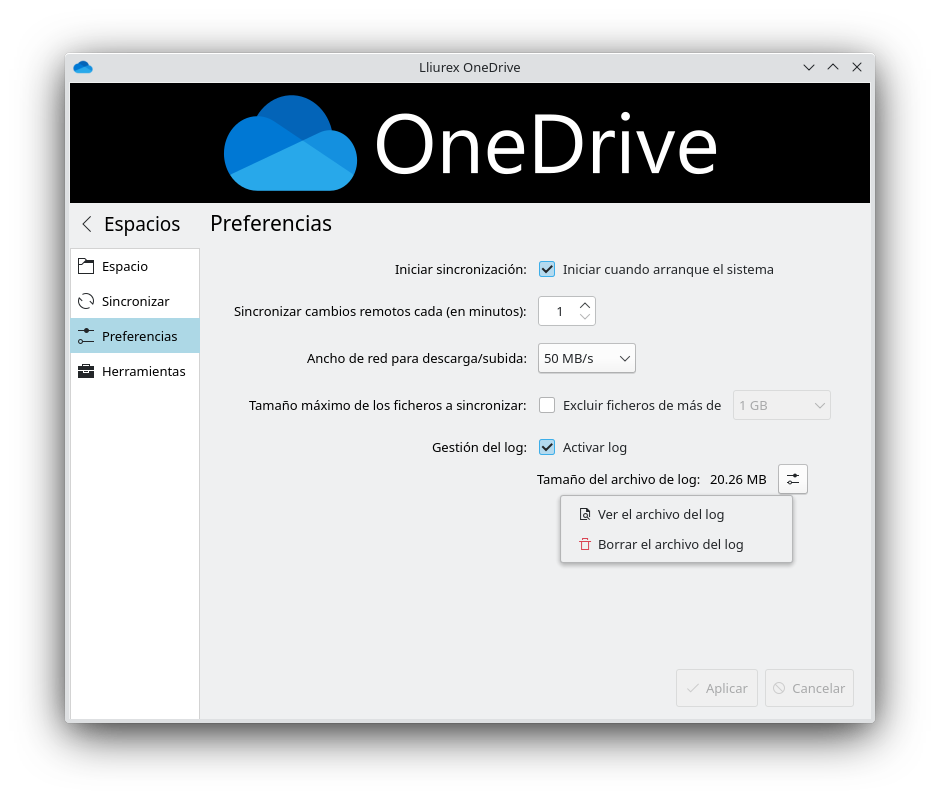Decrease sync minutes with down arrow
The image size is (940, 800).
coord(586,318)
